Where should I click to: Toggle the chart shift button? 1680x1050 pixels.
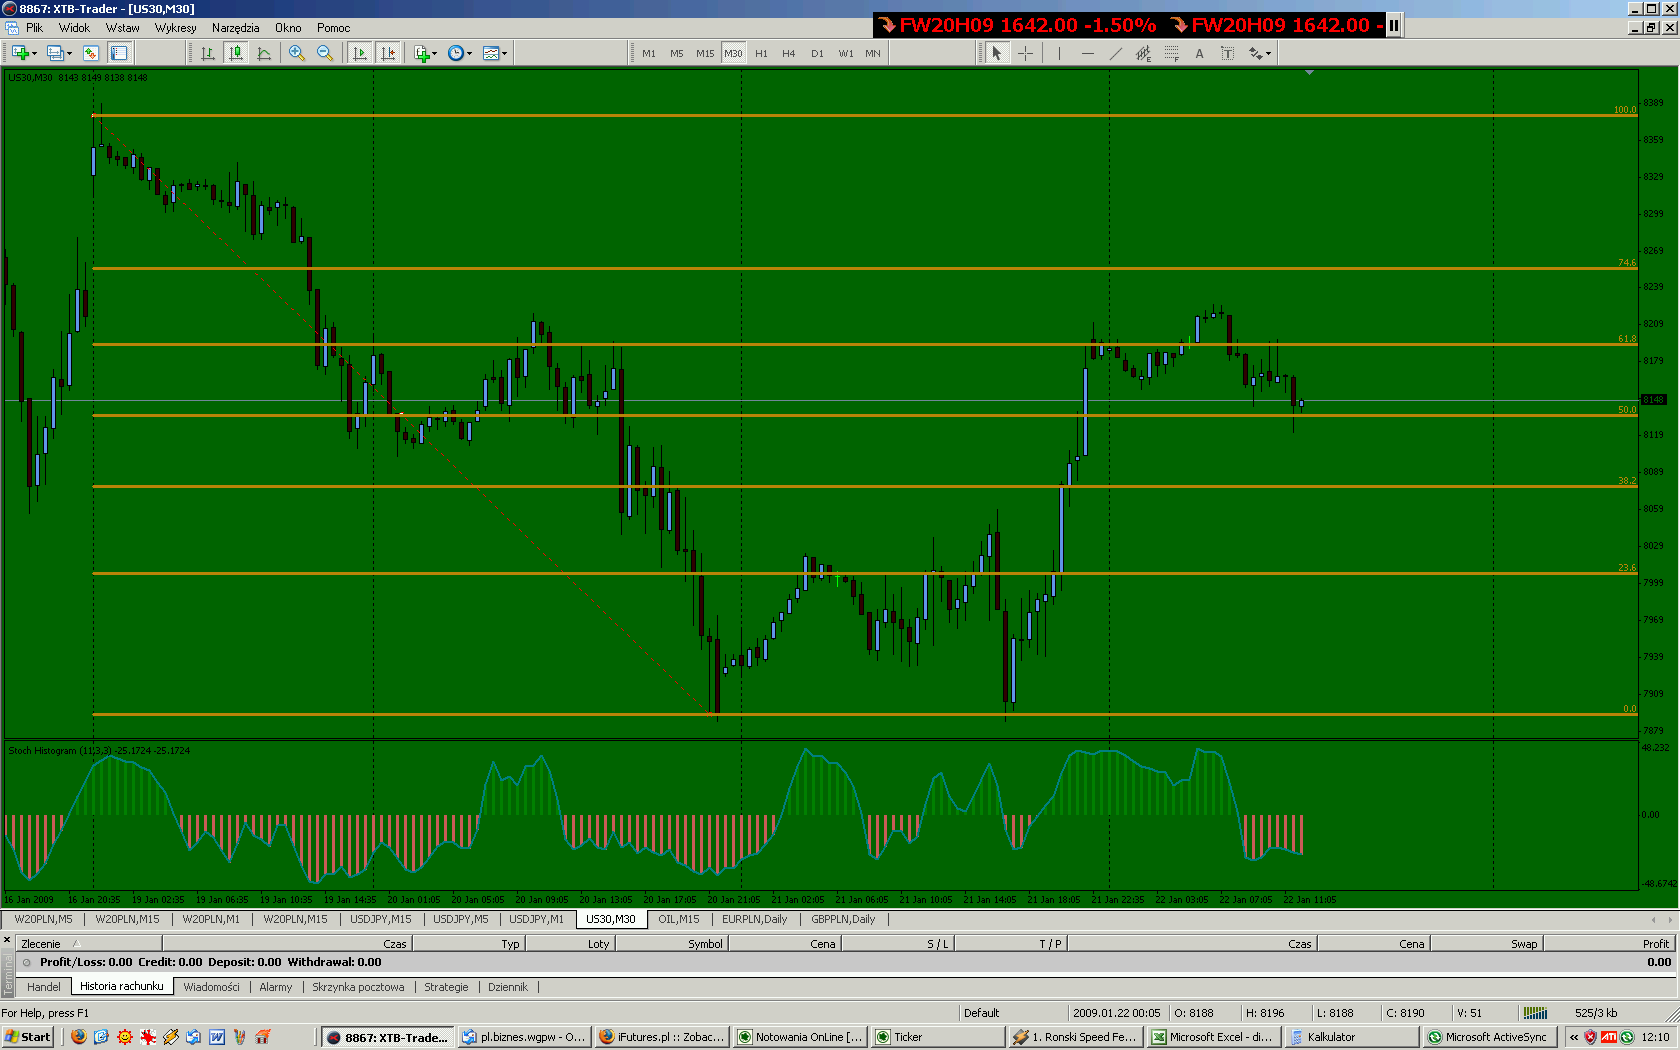(388, 53)
